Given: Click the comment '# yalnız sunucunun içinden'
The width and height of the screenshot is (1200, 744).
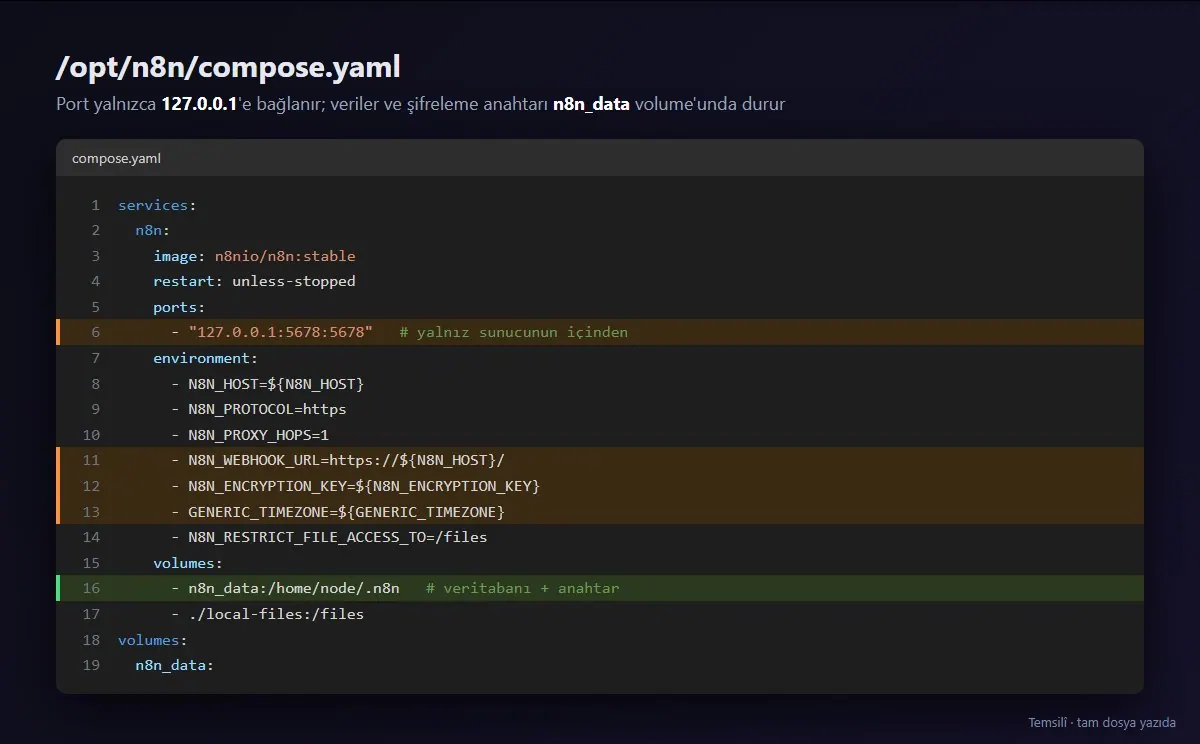Looking at the screenshot, I should point(514,332).
